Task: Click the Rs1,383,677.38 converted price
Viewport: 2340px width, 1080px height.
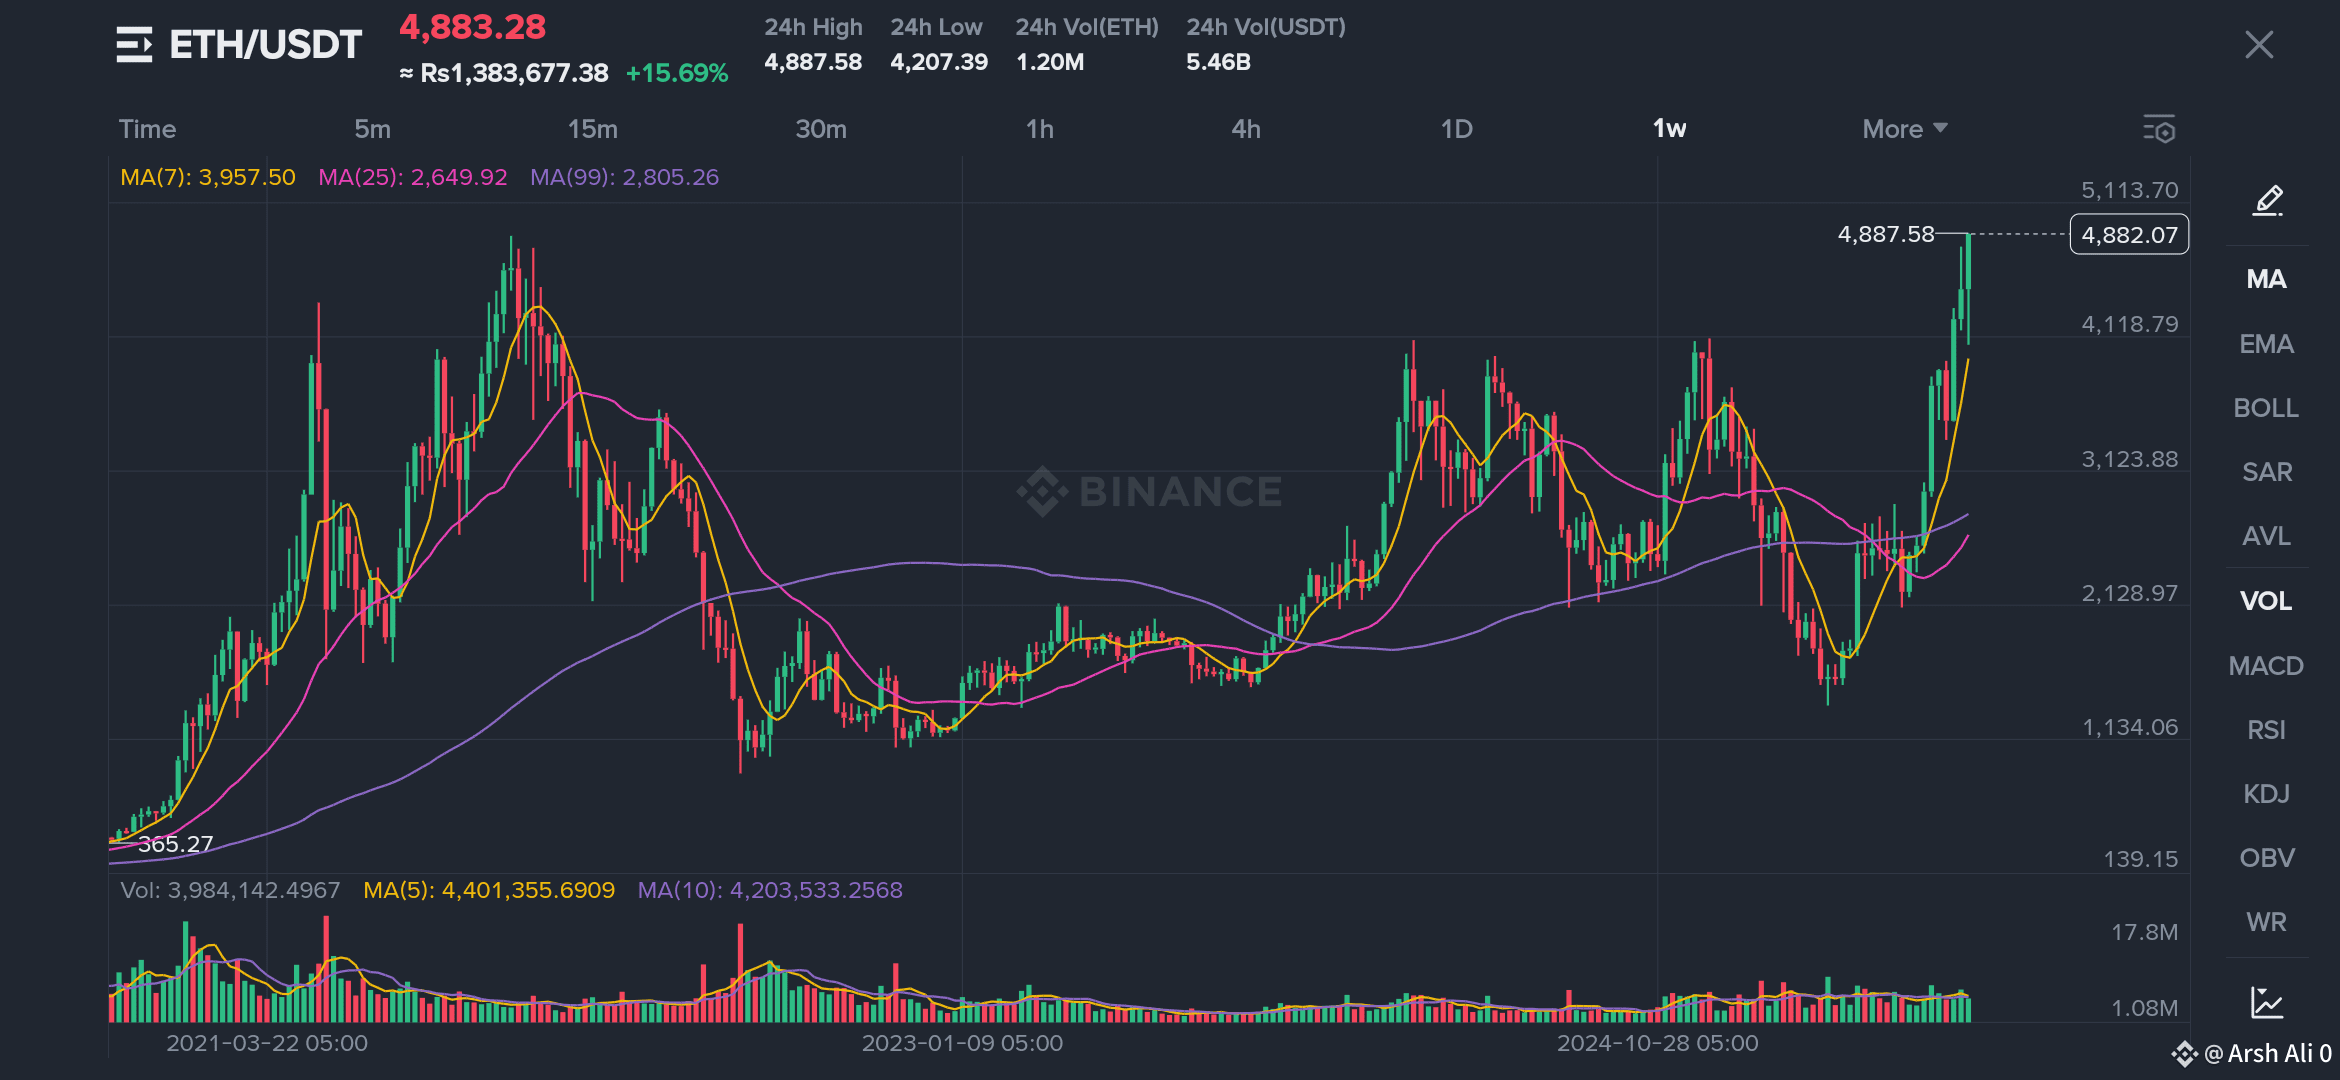Action: point(513,73)
